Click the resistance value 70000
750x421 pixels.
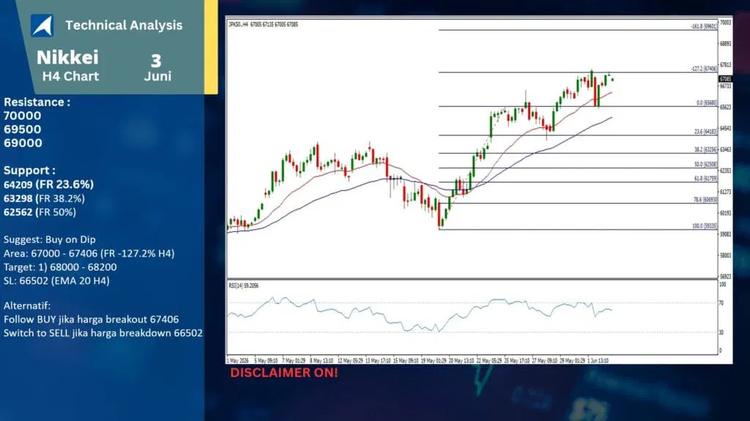pyautogui.click(x=22, y=116)
